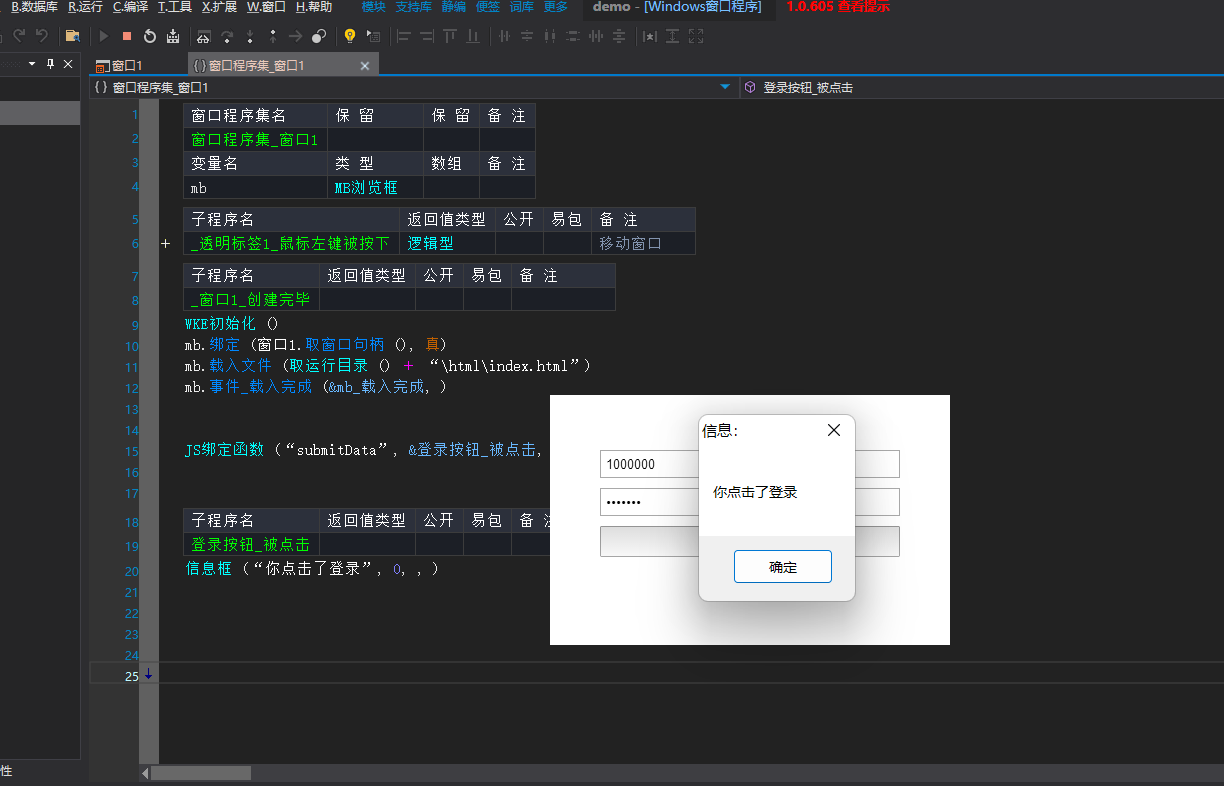1224x786 pixels.
Task: Open the 窗口程序集_窗口1 breadcrumb dropdown arrow
Action: [726, 87]
